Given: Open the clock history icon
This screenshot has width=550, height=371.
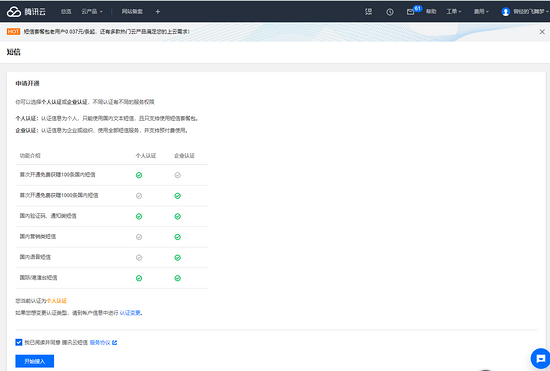Looking at the screenshot, I should (390, 12).
